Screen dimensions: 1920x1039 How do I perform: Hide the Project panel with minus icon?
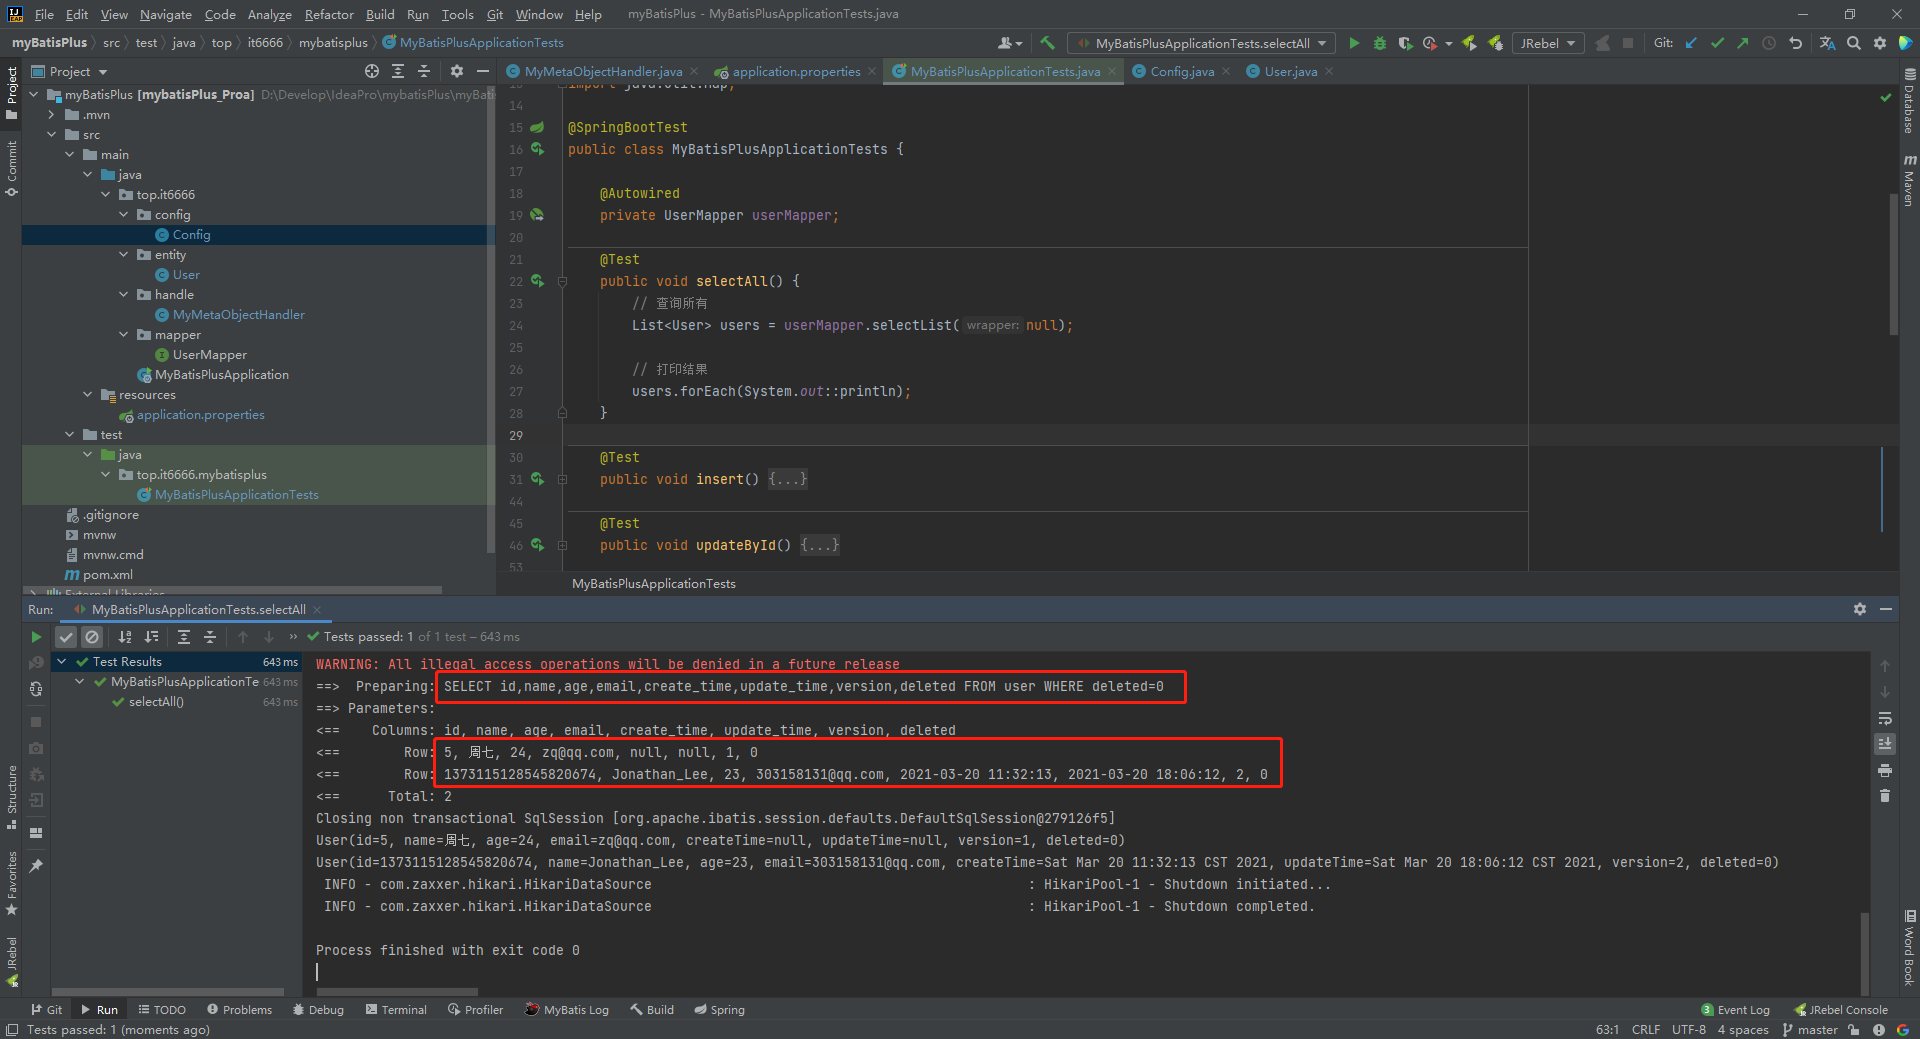pyautogui.click(x=483, y=71)
